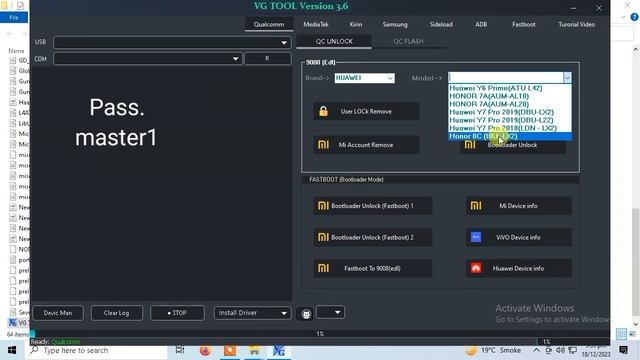
Task: Open the small dropdown next to face icon
Action: point(330,313)
